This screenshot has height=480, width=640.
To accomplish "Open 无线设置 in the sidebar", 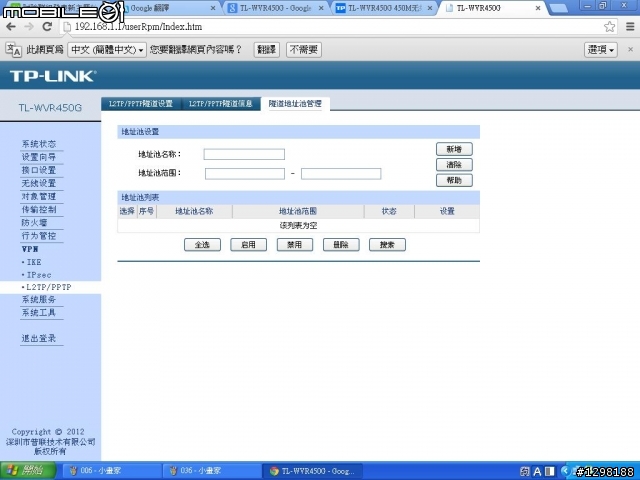I will pos(39,183).
